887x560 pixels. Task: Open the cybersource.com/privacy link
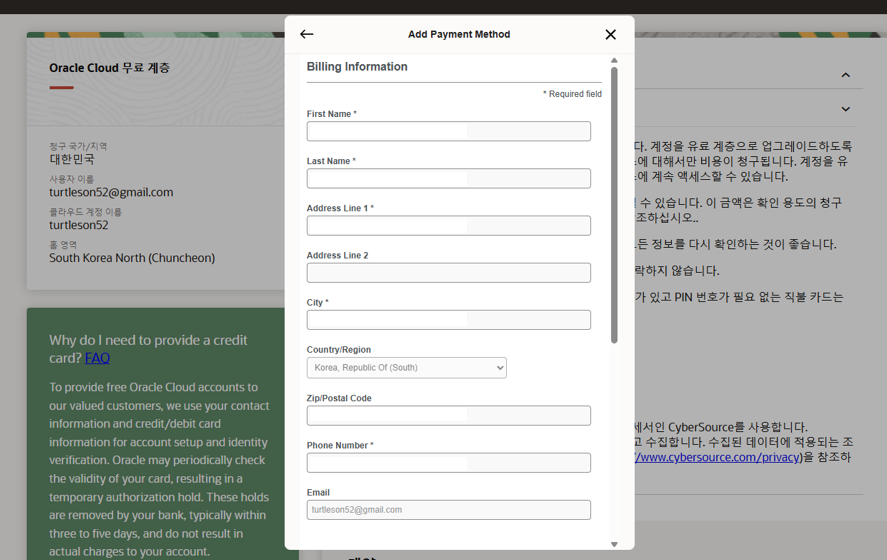718,457
